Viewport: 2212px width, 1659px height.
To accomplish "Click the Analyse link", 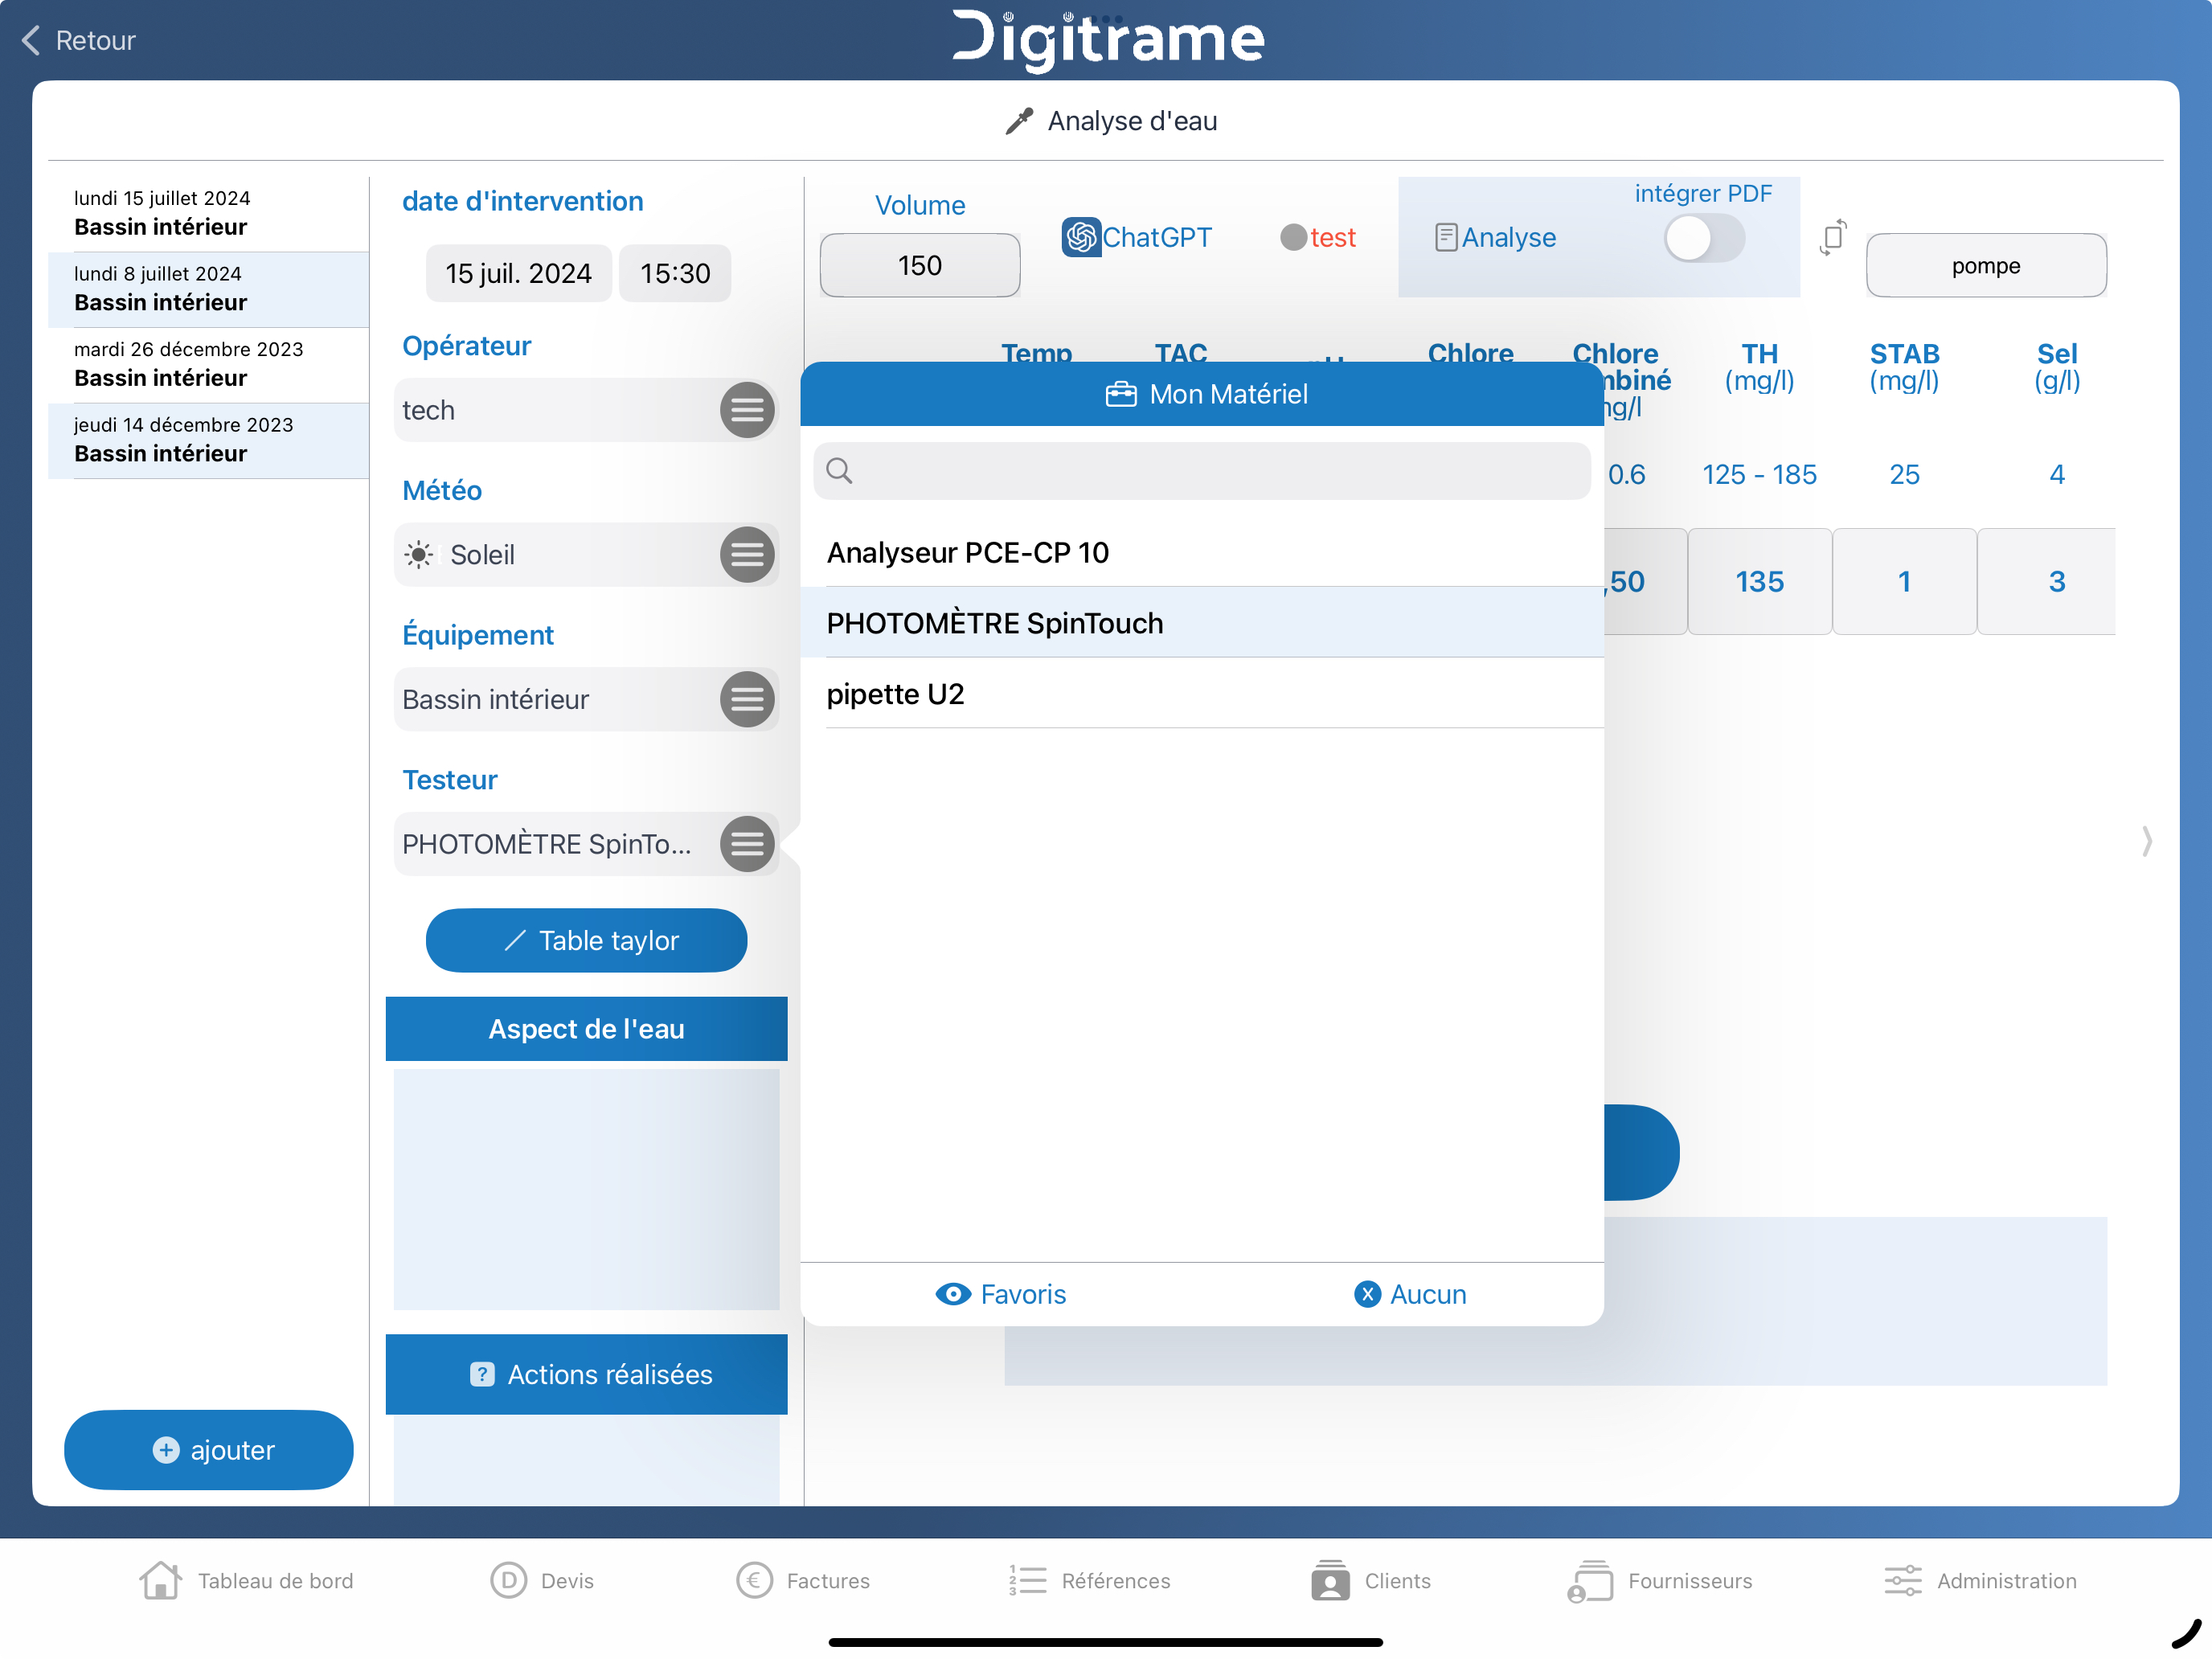I will (1495, 237).
